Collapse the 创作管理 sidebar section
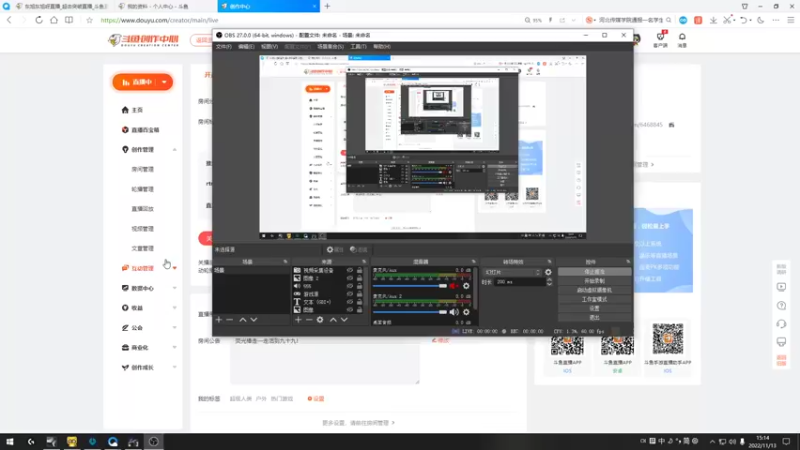 pos(174,150)
